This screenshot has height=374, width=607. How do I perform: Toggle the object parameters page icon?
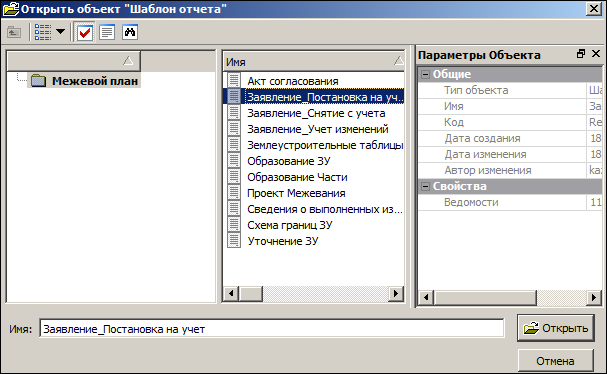pyautogui.click(x=107, y=32)
